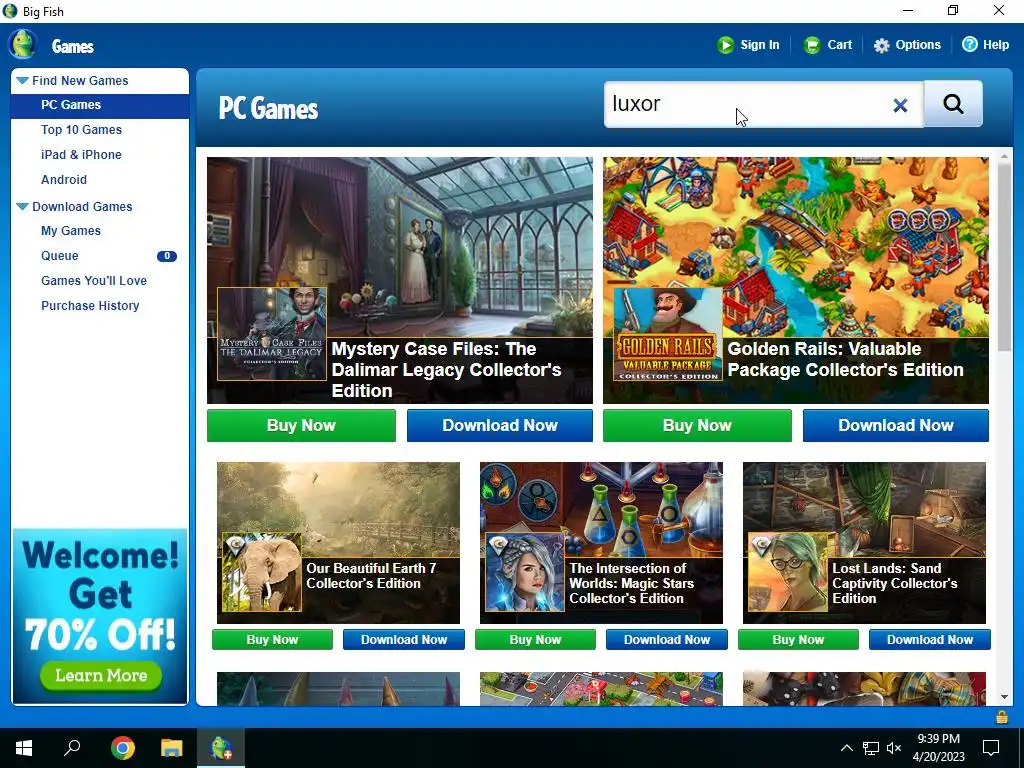Open File Explorer from the taskbar
The height and width of the screenshot is (768, 1024).
point(172,748)
